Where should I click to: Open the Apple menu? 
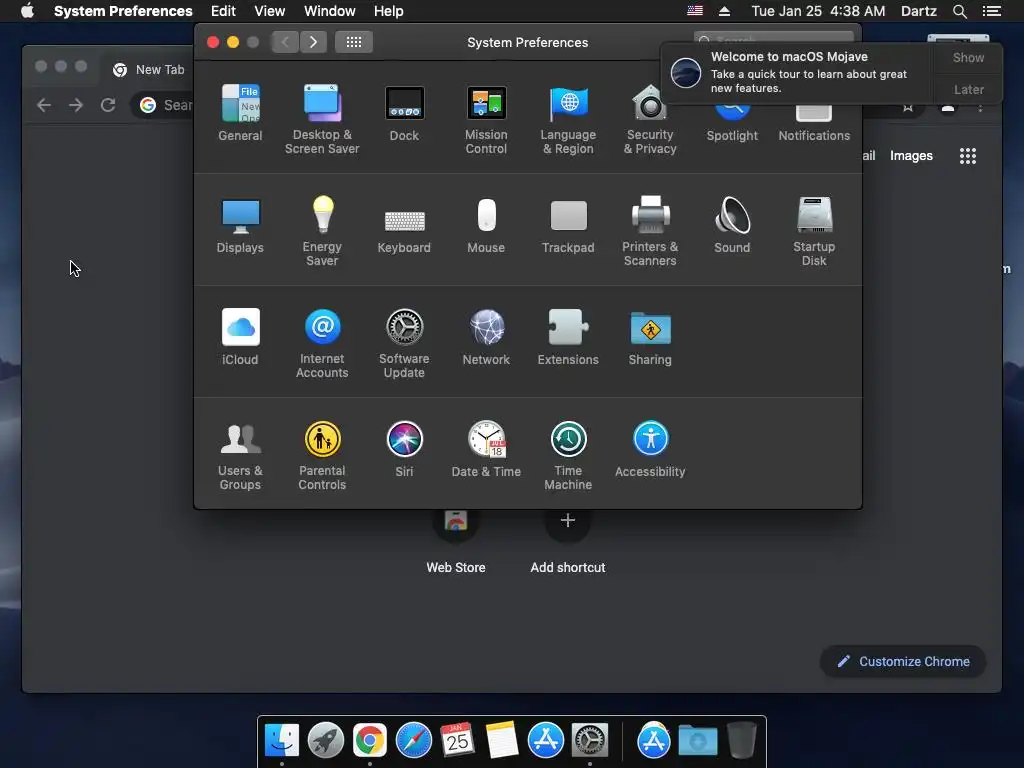[x=27, y=11]
